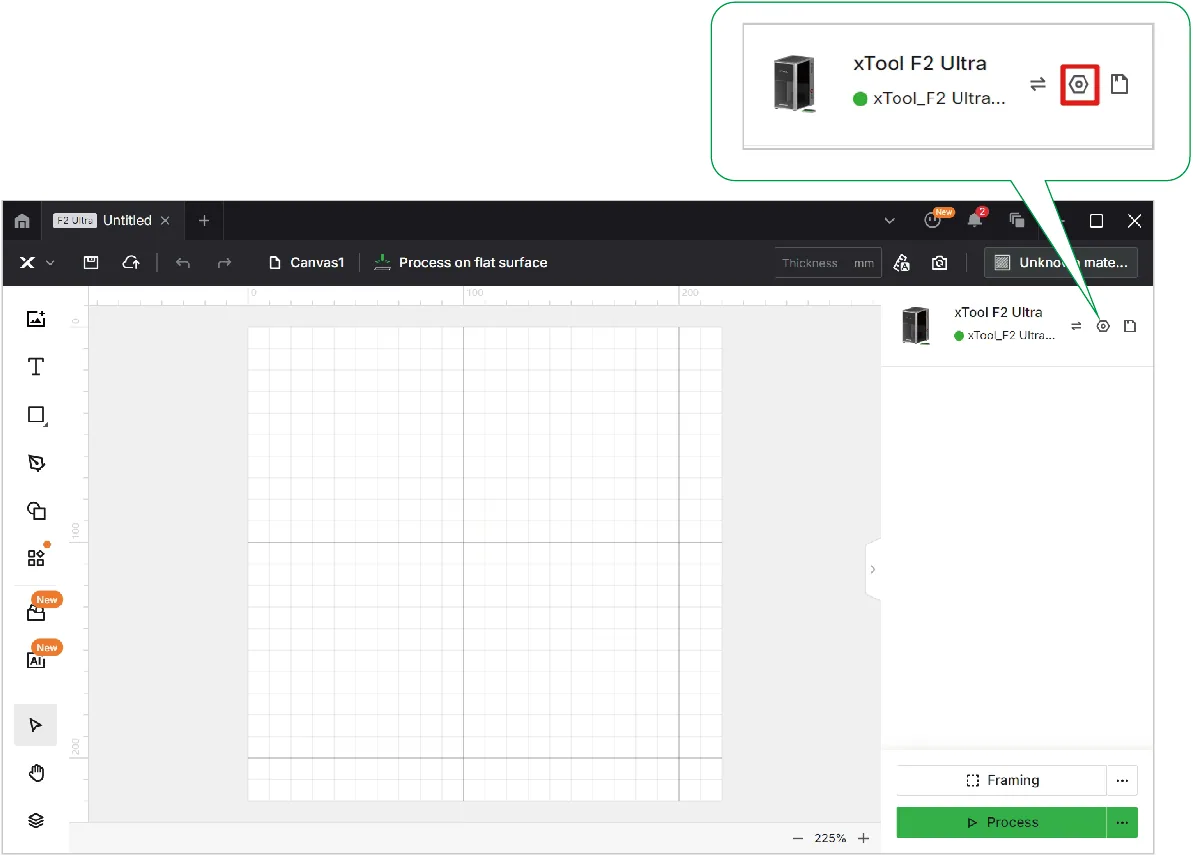Expand the title bar dropdown chevron
1193x855 pixels.
pyautogui.click(x=889, y=221)
